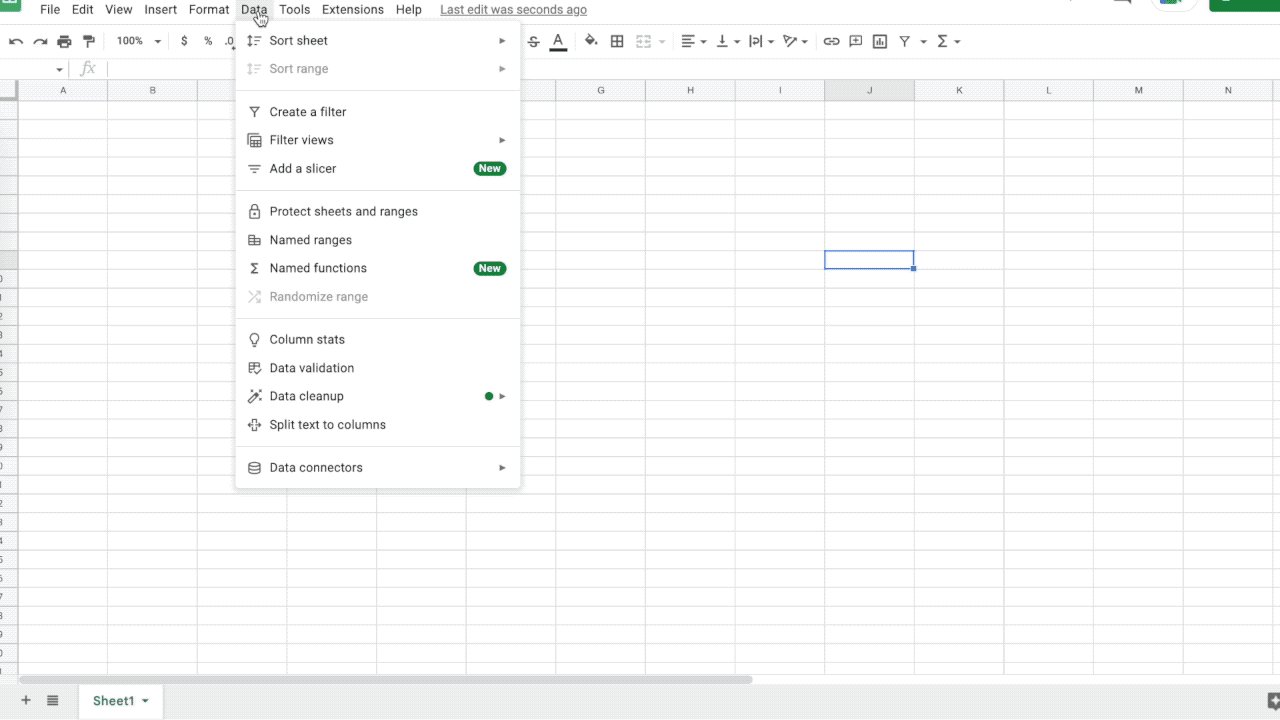Viewport: 1280px width, 720px height.
Task: Click the horizontal scrollbar
Action: 385,680
